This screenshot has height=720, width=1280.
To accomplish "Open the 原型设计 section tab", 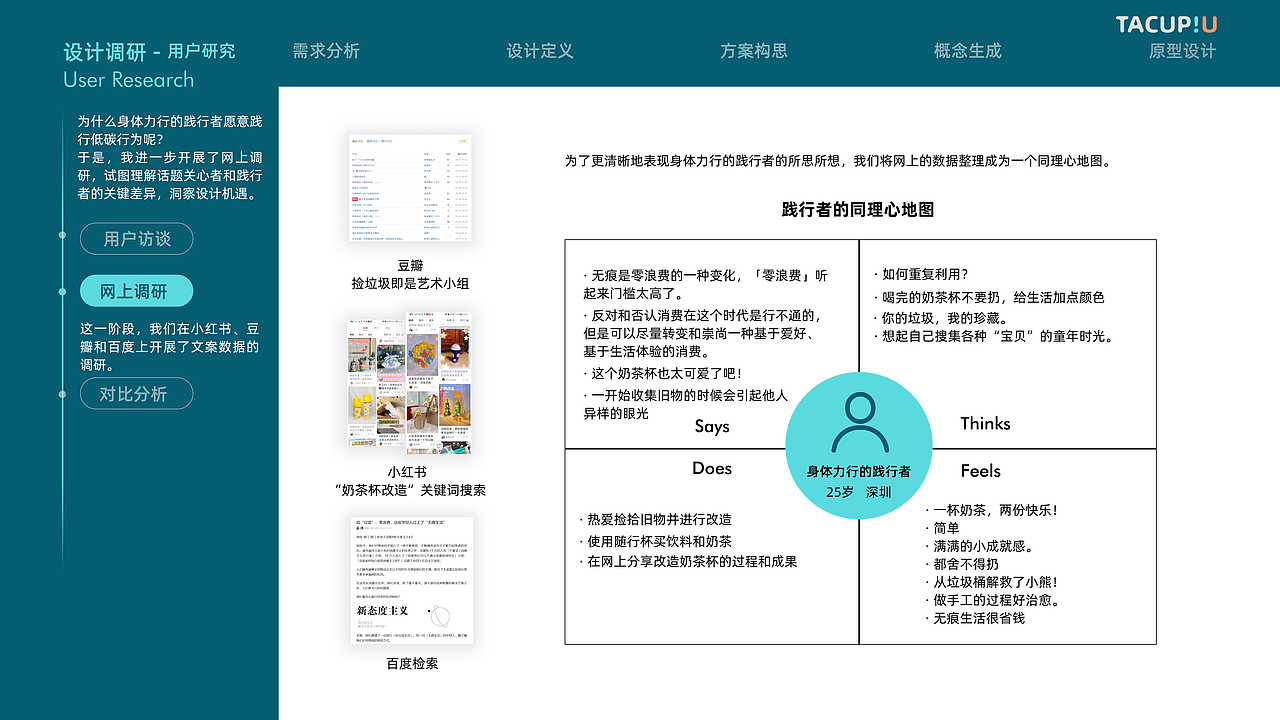I will pos(1182,50).
